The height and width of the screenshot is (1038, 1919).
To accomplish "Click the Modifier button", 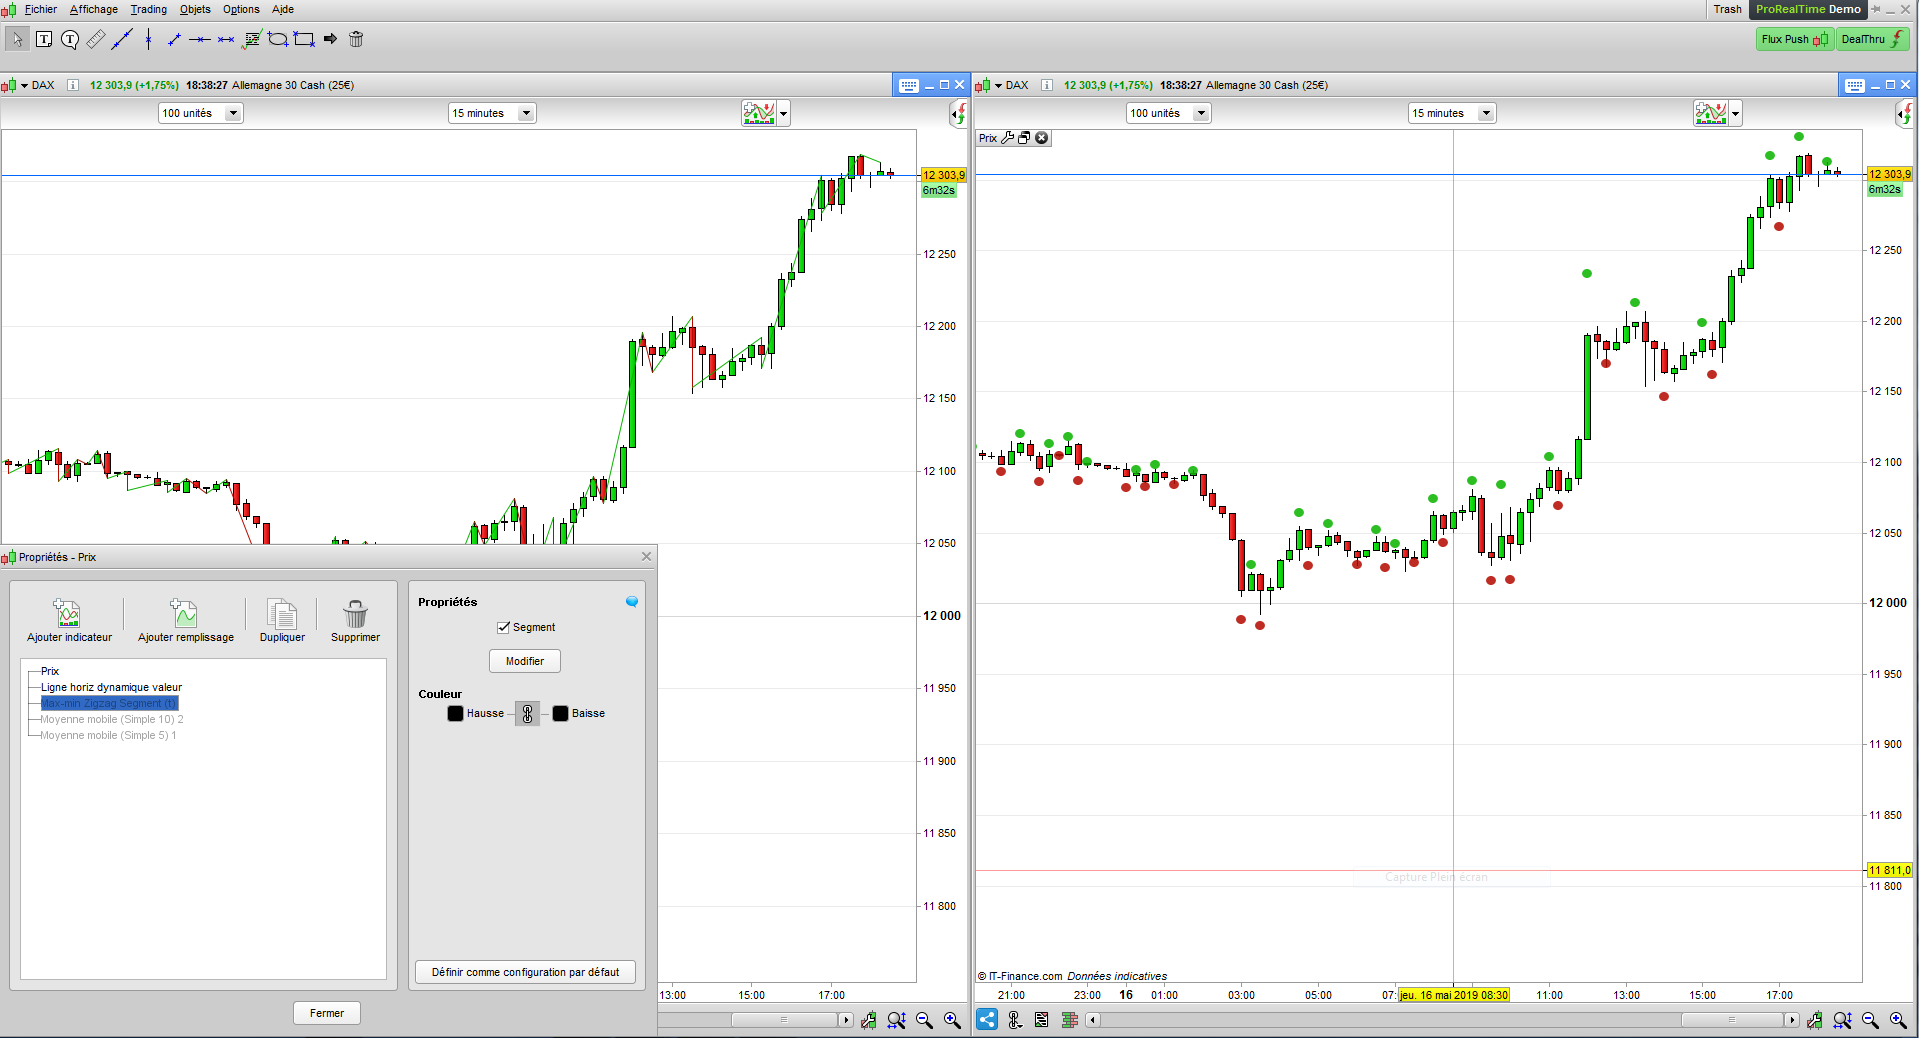I will tap(525, 661).
